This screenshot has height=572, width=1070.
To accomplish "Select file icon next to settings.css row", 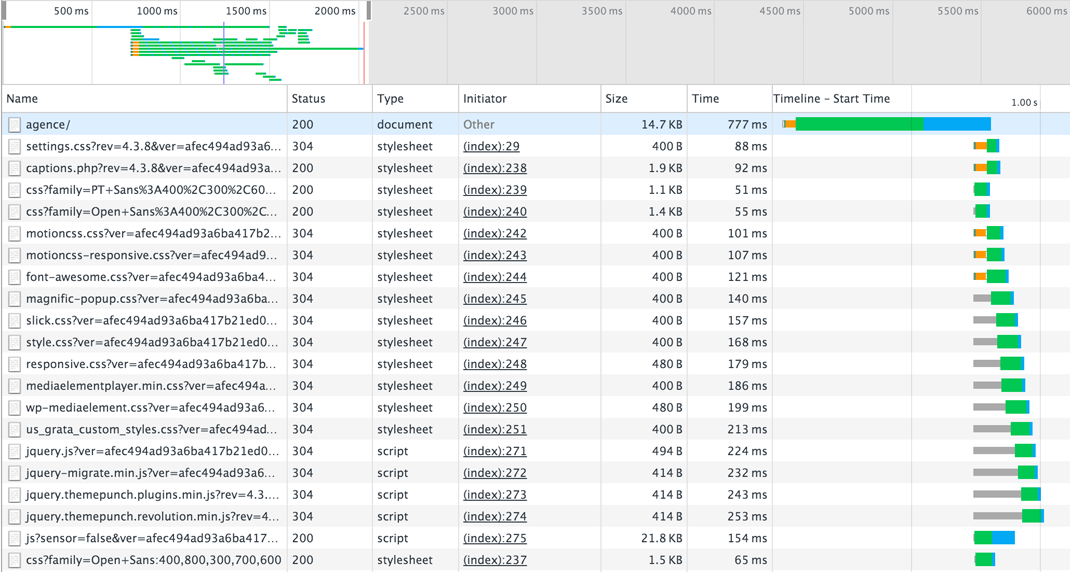I will (x=14, y=147).
